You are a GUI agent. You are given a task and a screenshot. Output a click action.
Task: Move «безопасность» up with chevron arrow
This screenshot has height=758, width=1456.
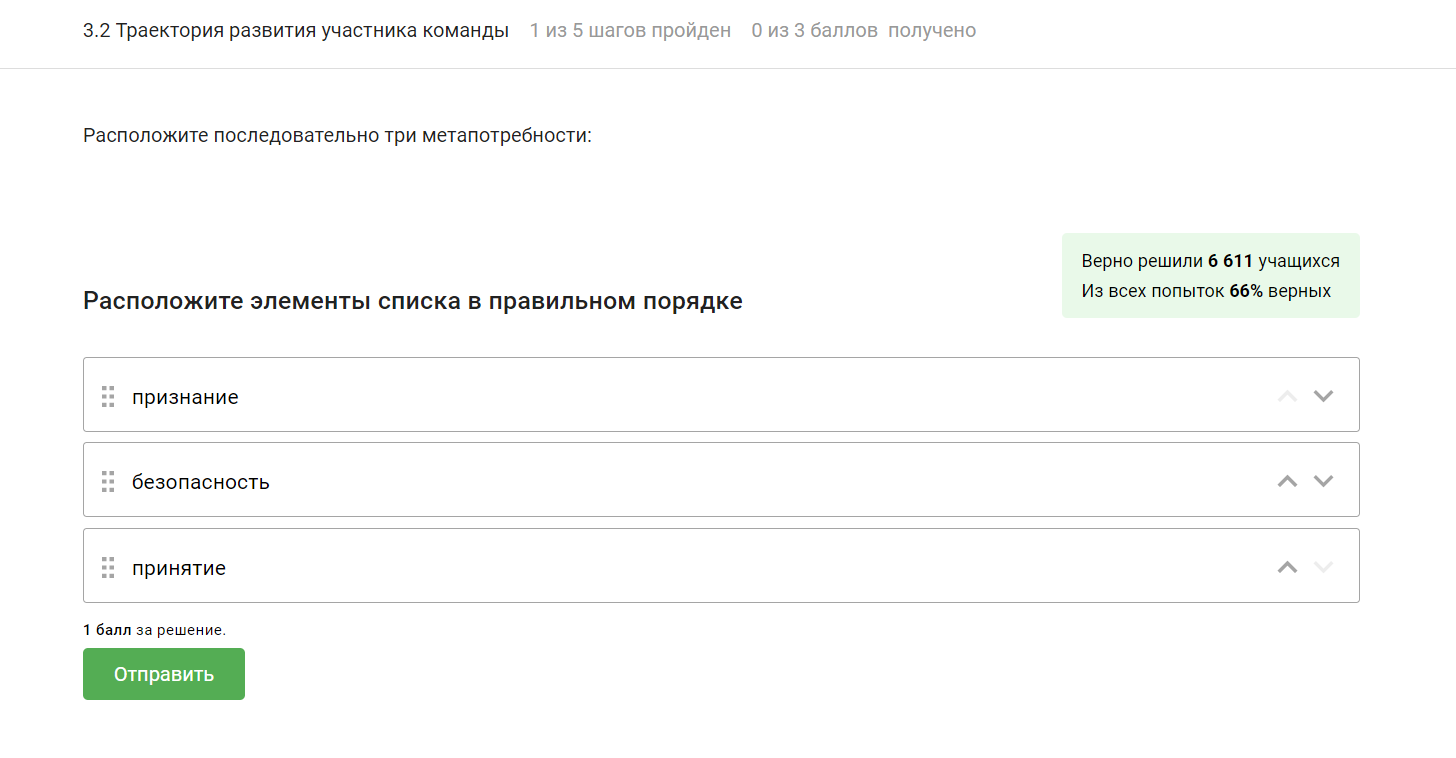tap(1287, 481)
